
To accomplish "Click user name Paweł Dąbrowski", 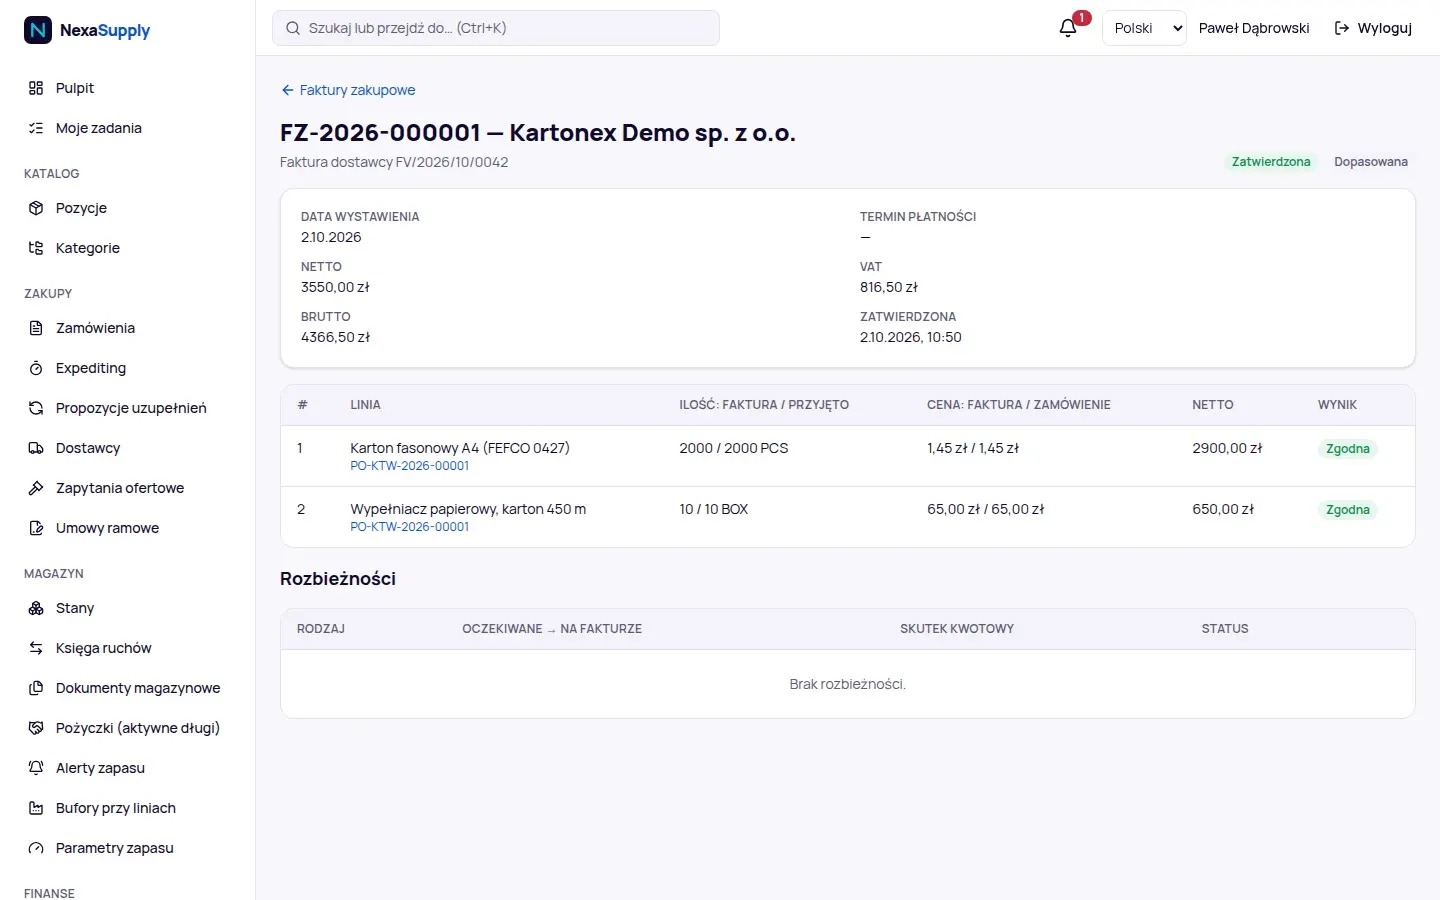I will coord(1254,28).
